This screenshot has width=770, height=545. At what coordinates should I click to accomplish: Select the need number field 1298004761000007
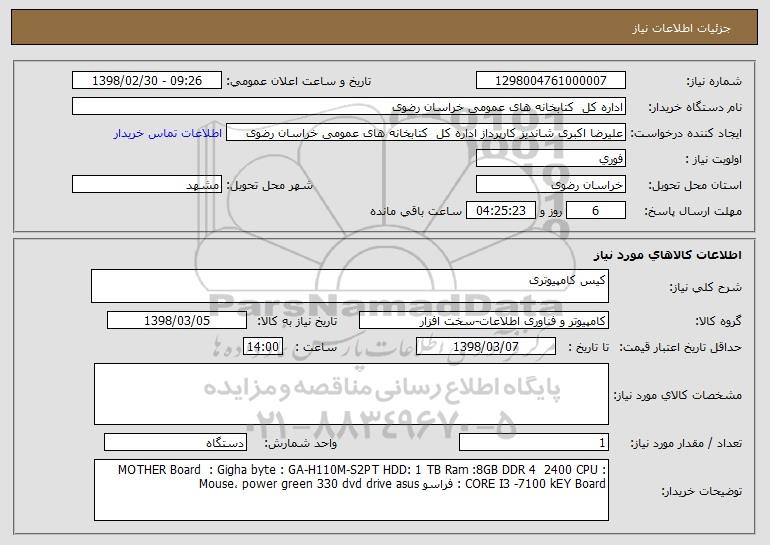550,80
